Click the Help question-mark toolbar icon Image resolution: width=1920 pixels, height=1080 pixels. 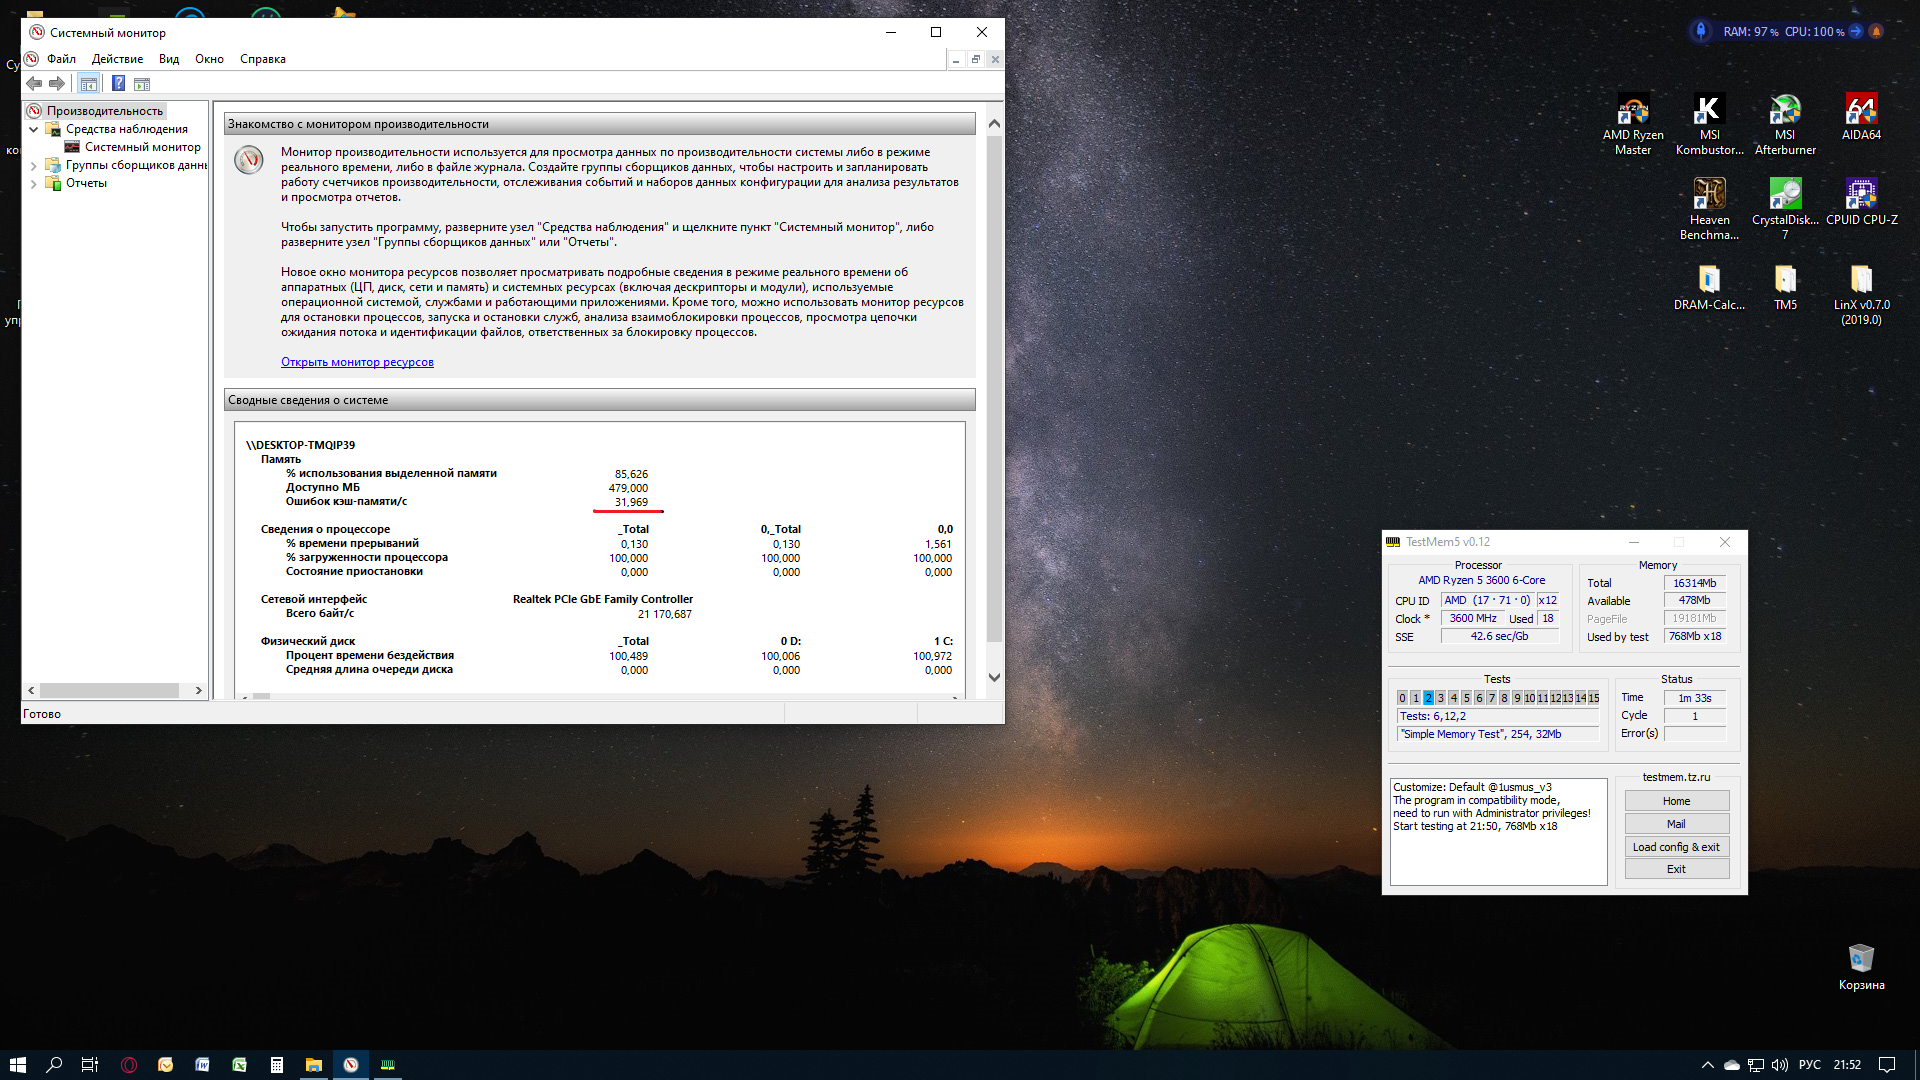tap(118, 84)
